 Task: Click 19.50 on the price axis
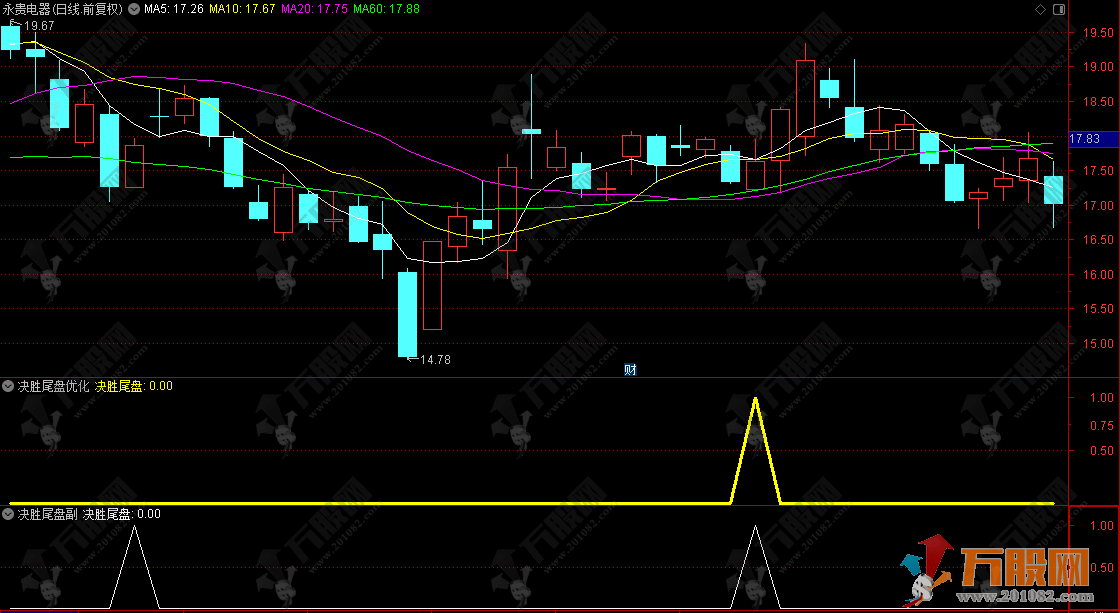pos(1098,33)
